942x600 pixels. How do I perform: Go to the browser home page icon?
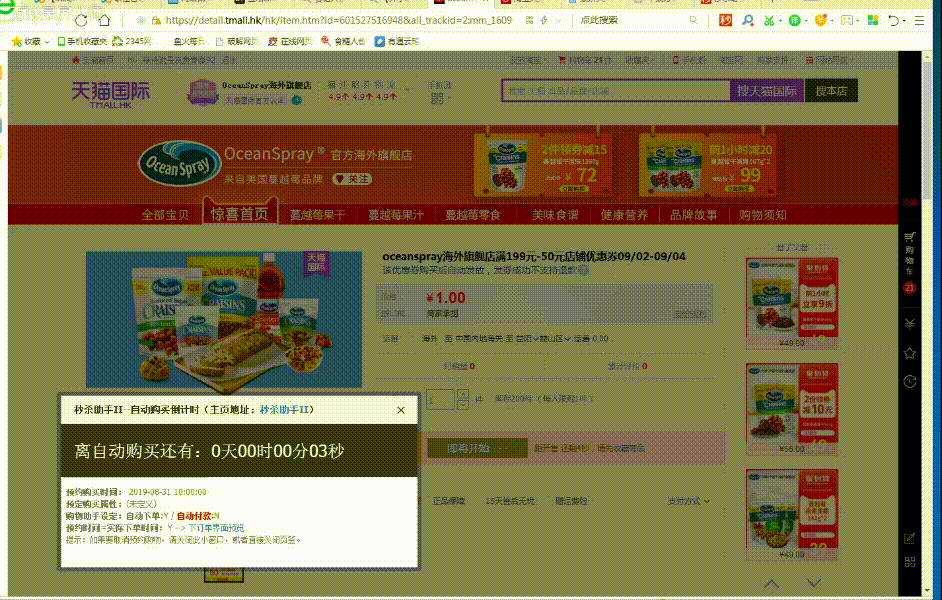(x=105, y=20)
